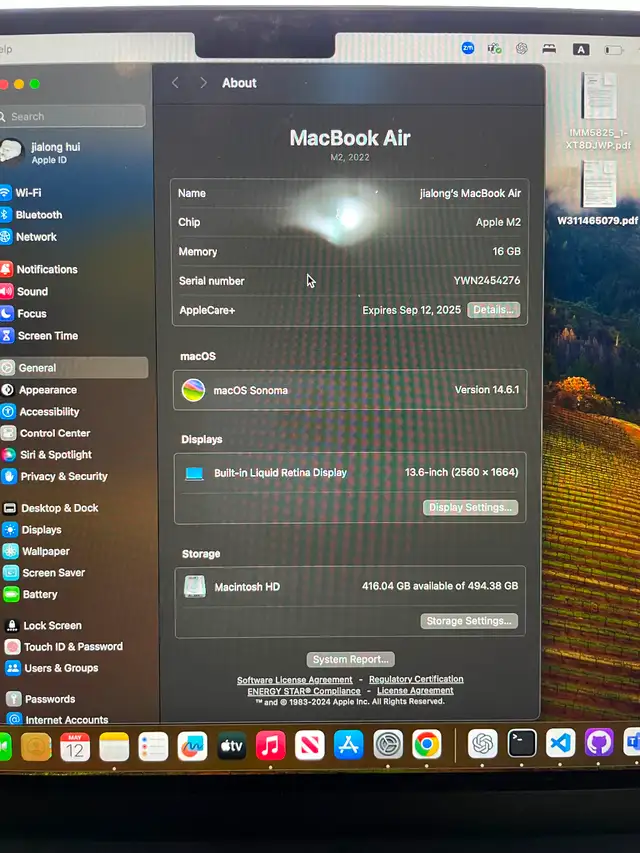Open jialong hui Apple ID profile

[x=41, y=152]
